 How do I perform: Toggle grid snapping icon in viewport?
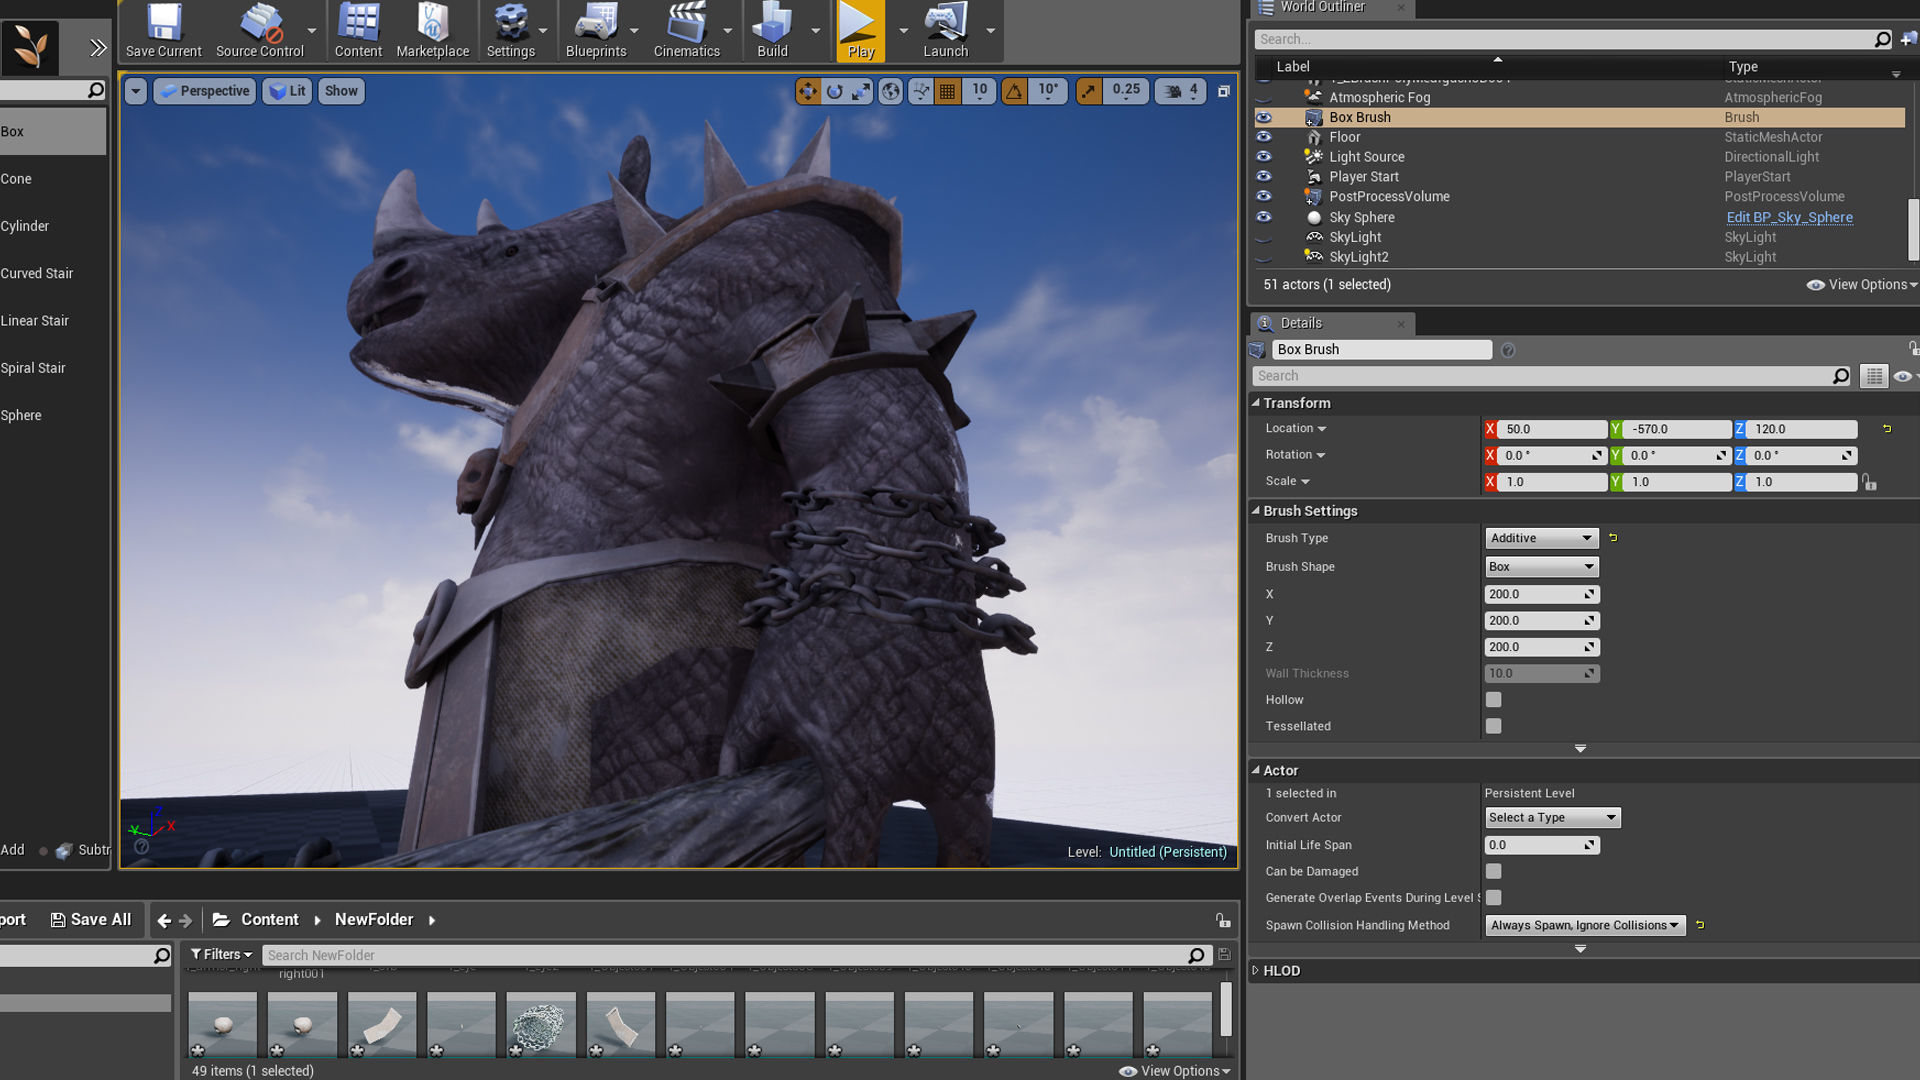pyautogui.click(x=947, y=91)
